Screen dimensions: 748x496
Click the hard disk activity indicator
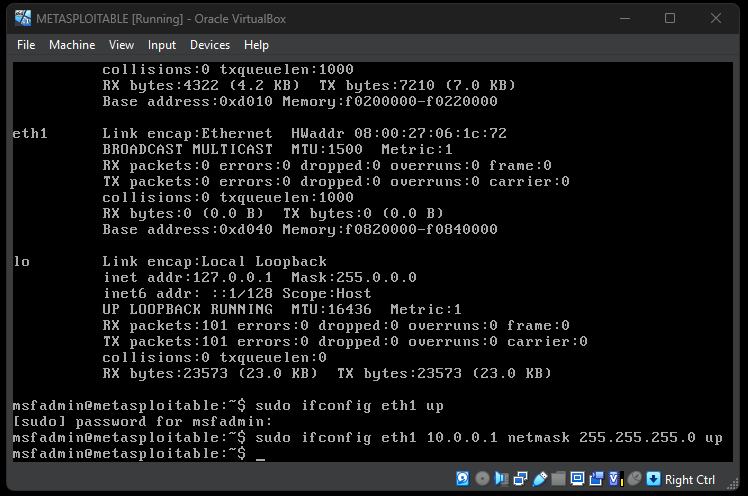point(463,479)
